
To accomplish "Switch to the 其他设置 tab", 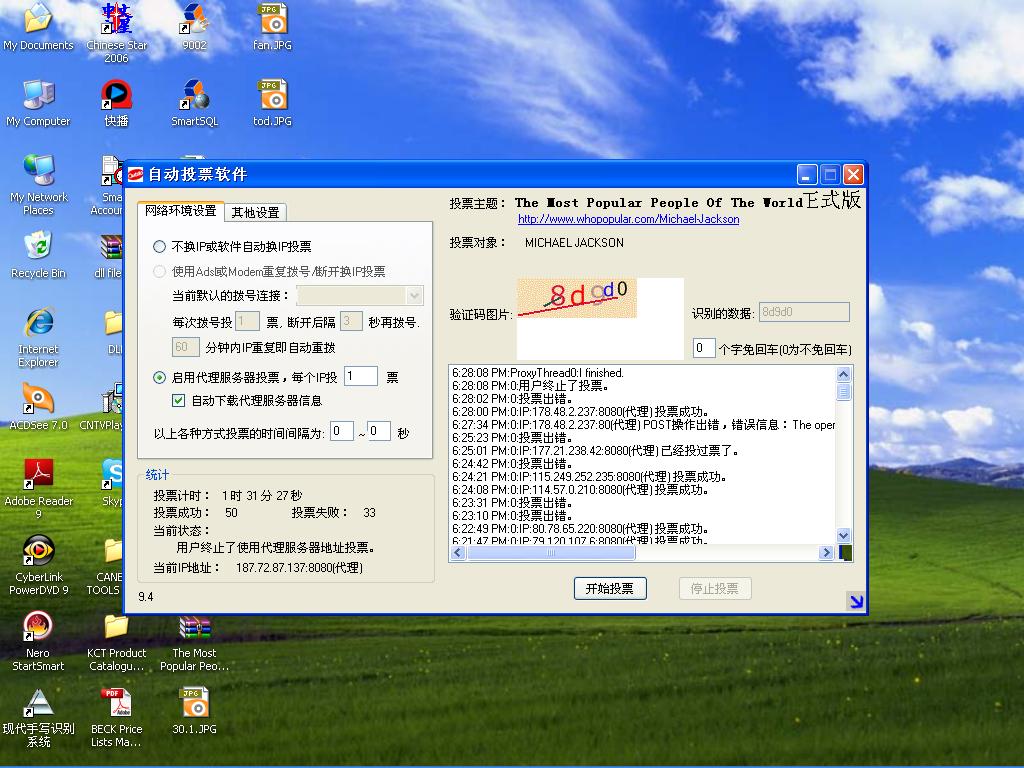I will [x=255, y=212].
